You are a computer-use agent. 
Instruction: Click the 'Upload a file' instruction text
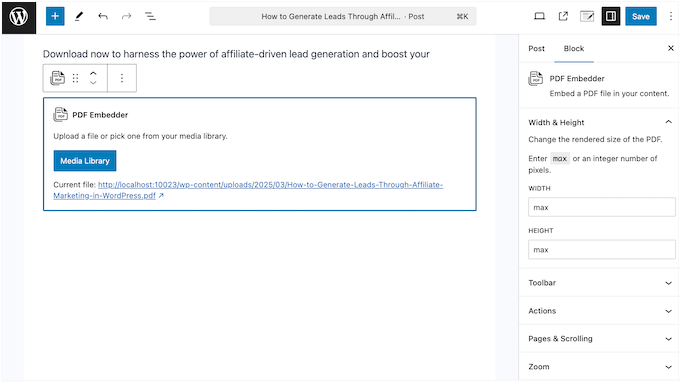(140, 136)
